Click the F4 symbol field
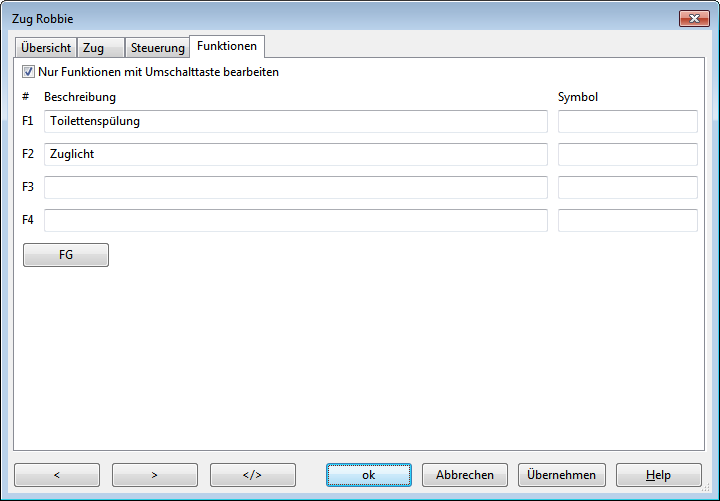Image resolution: width=720 pixels, height=501 pixels. (x=627, y=220)
